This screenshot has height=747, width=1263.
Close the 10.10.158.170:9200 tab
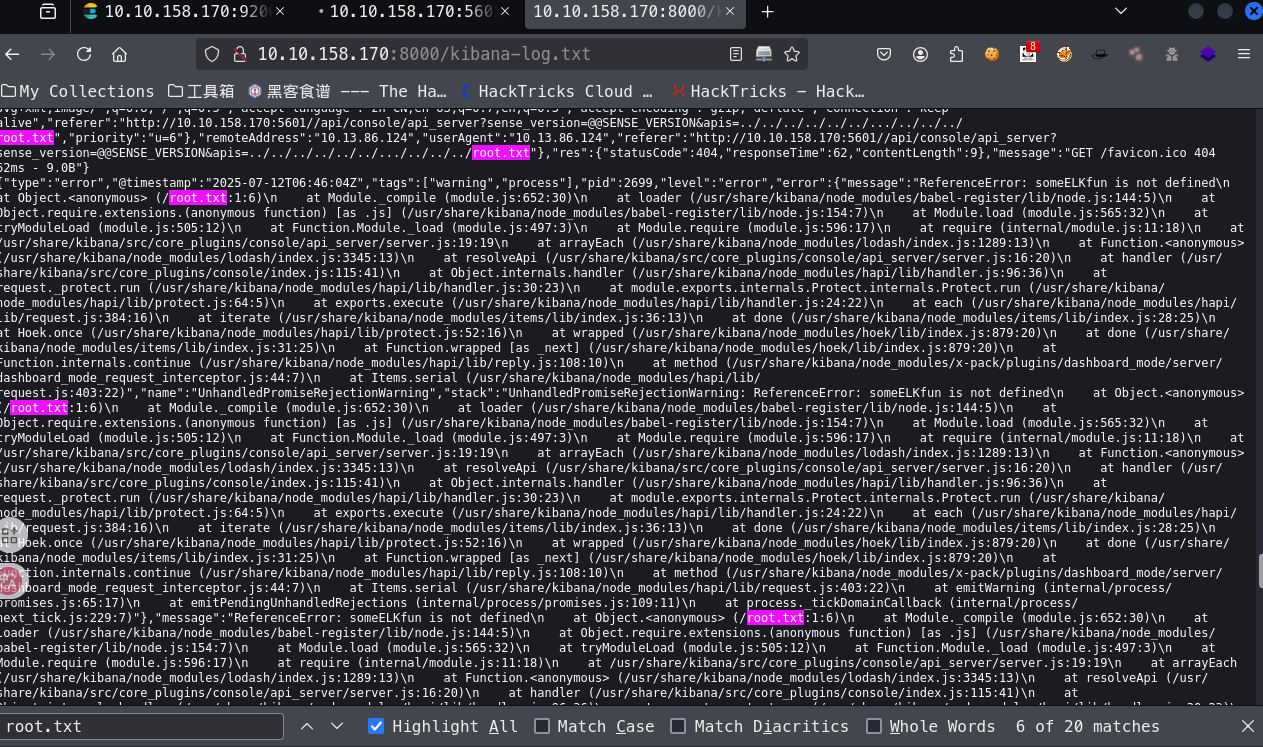coord(280,12)
